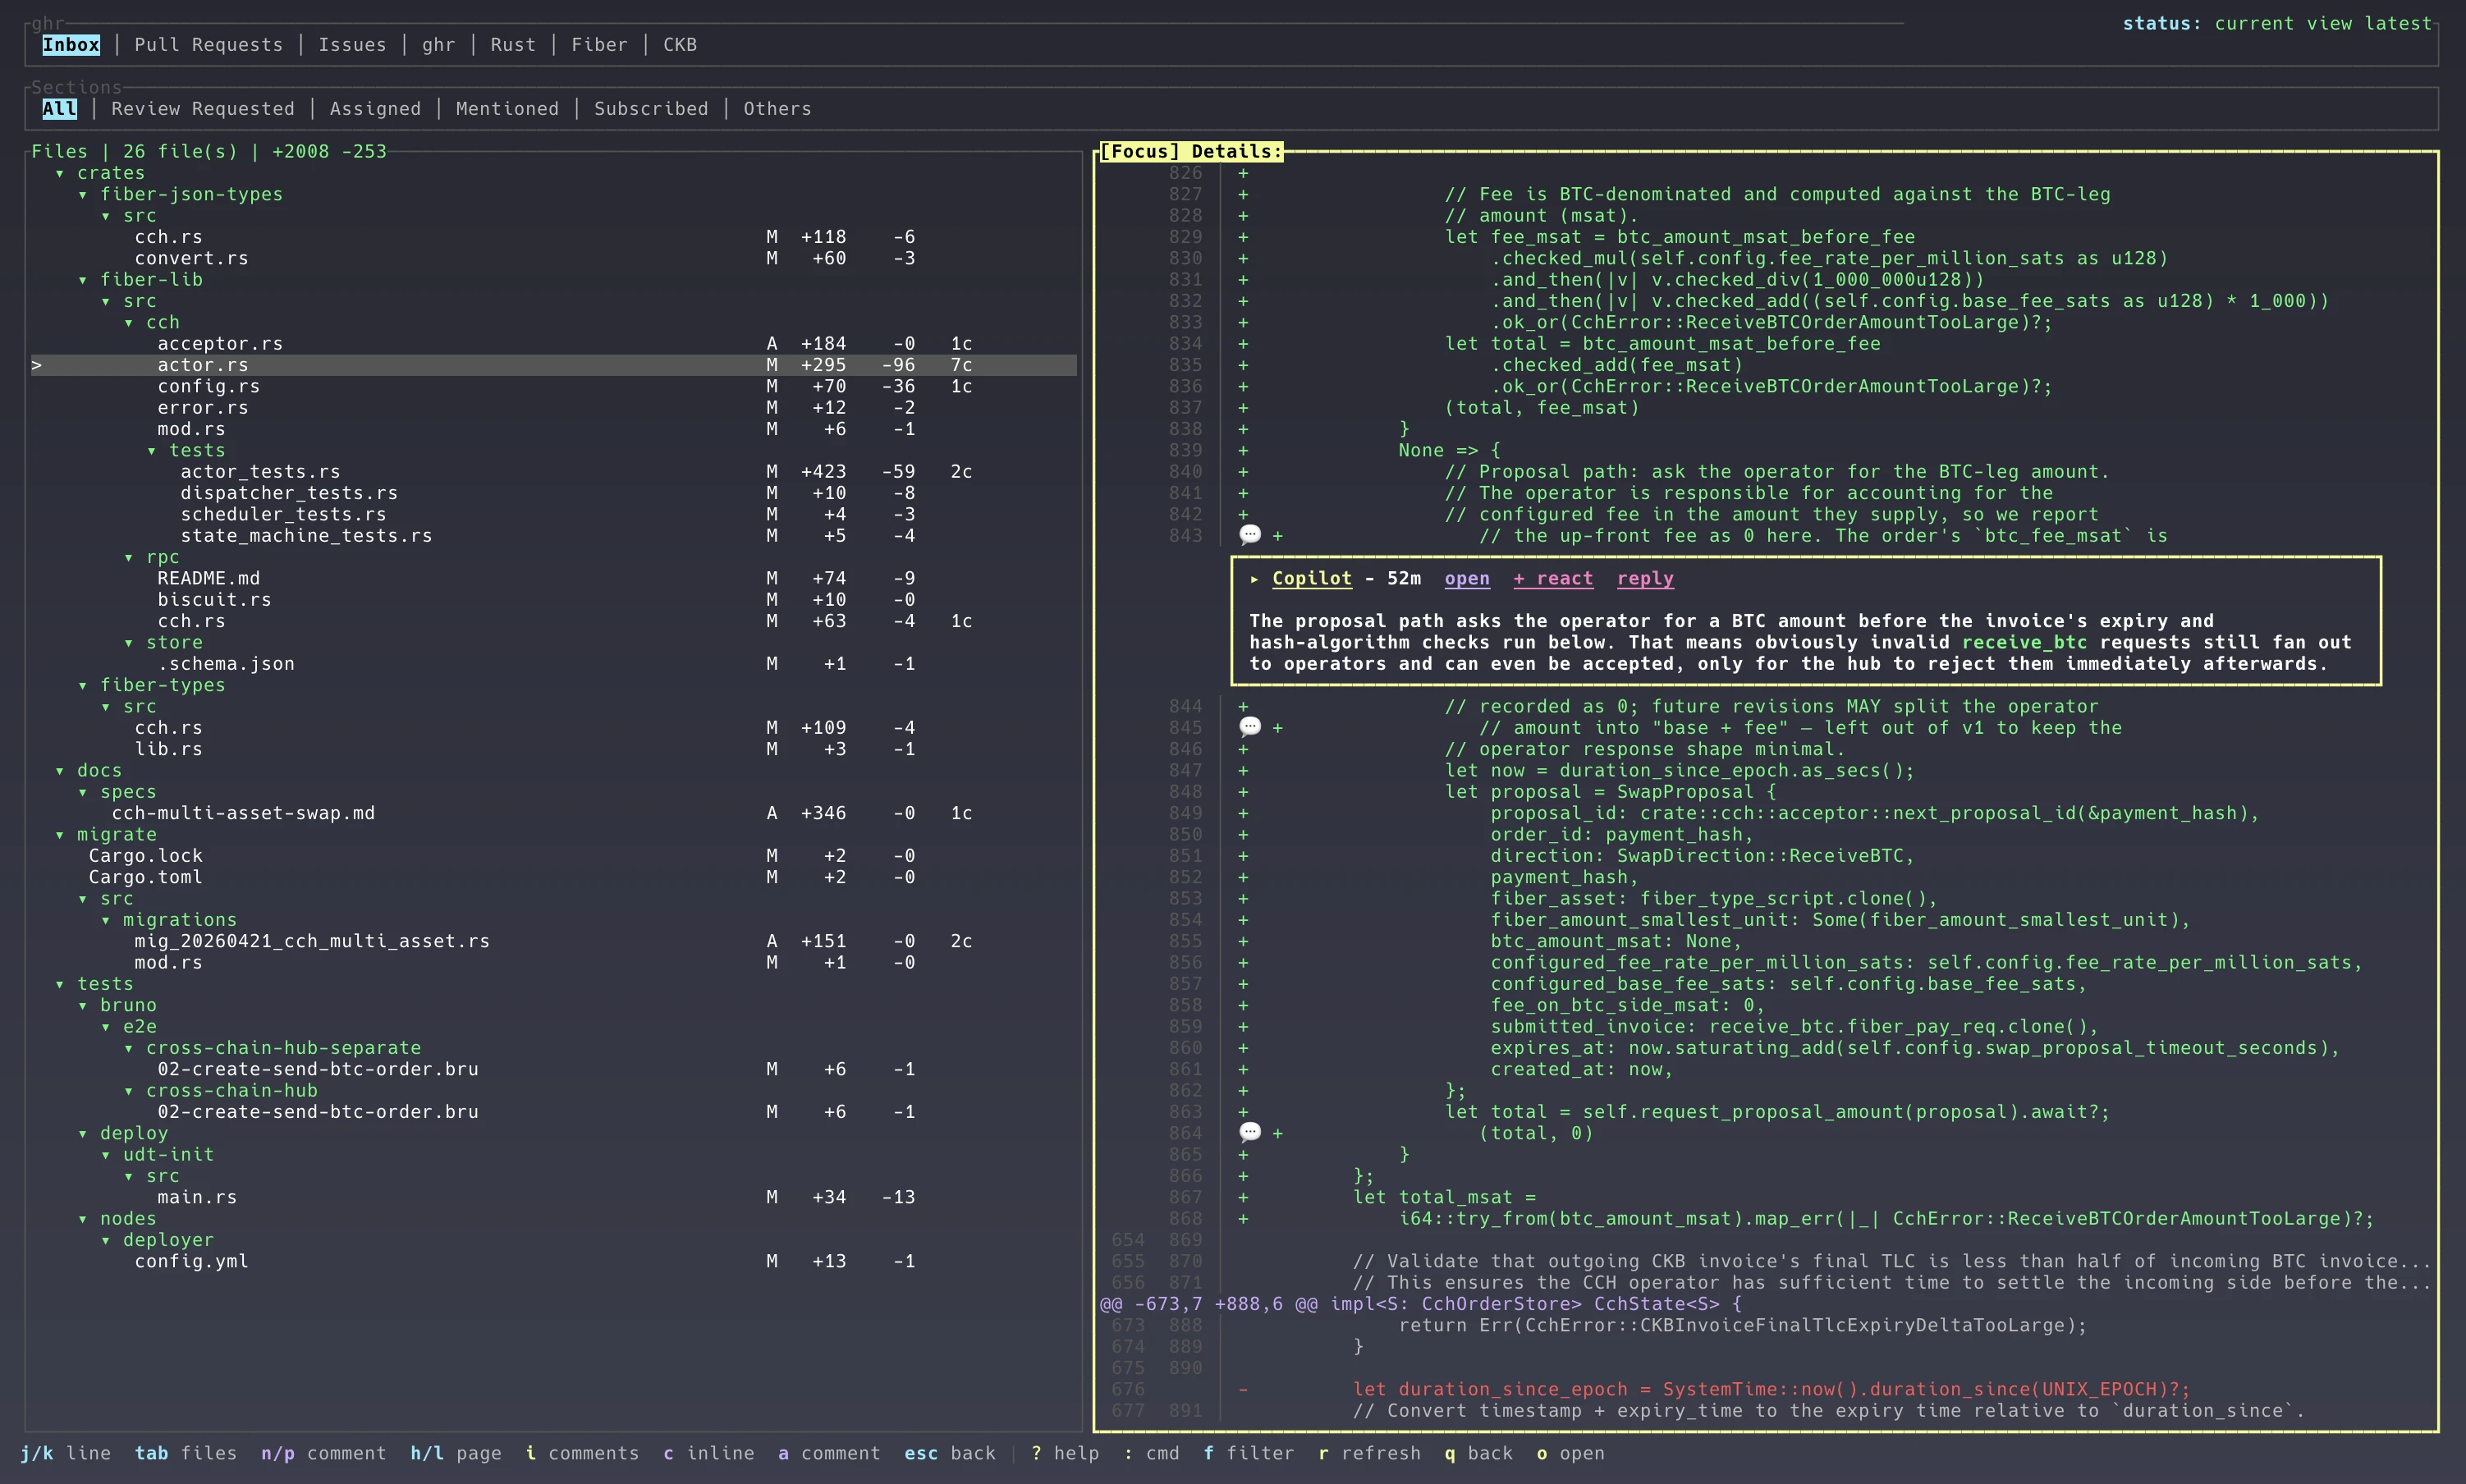Click the status current view latest text

pyautogui.click(x=2277, y=23)
